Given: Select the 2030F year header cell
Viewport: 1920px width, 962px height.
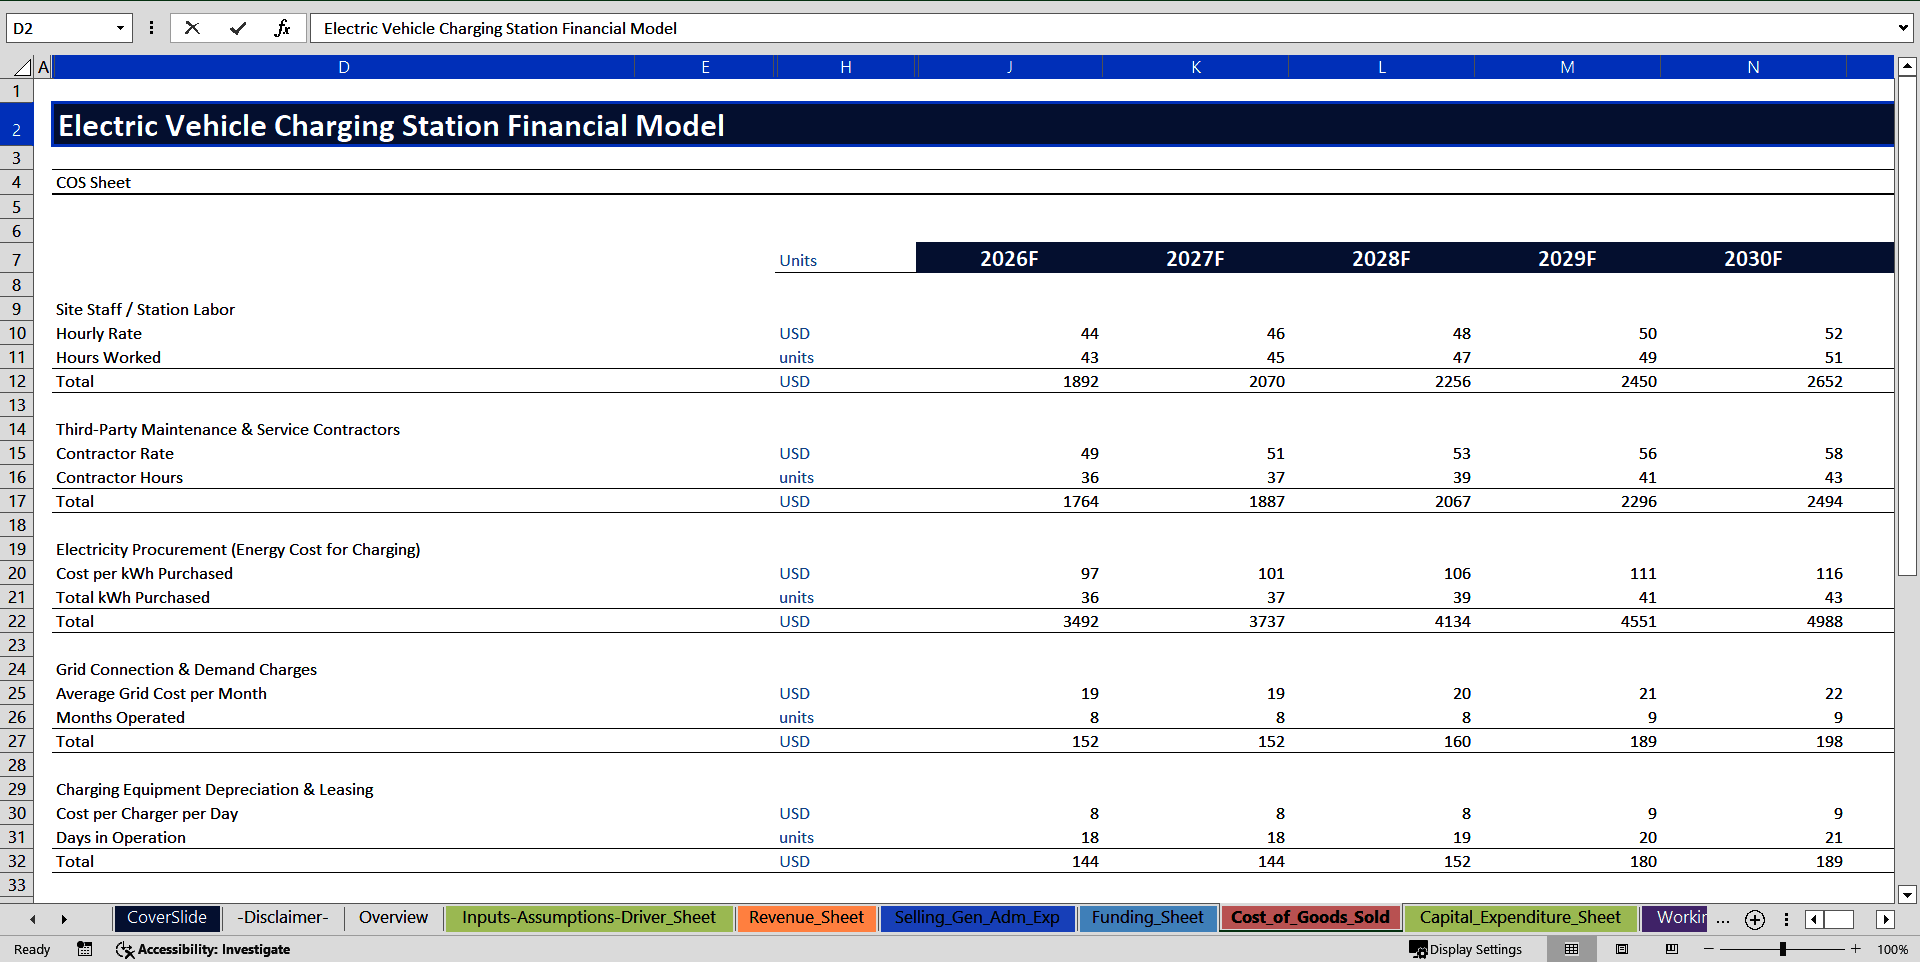Looking at the screenshot, I should pyautogui.click(x=1753, y=258).
